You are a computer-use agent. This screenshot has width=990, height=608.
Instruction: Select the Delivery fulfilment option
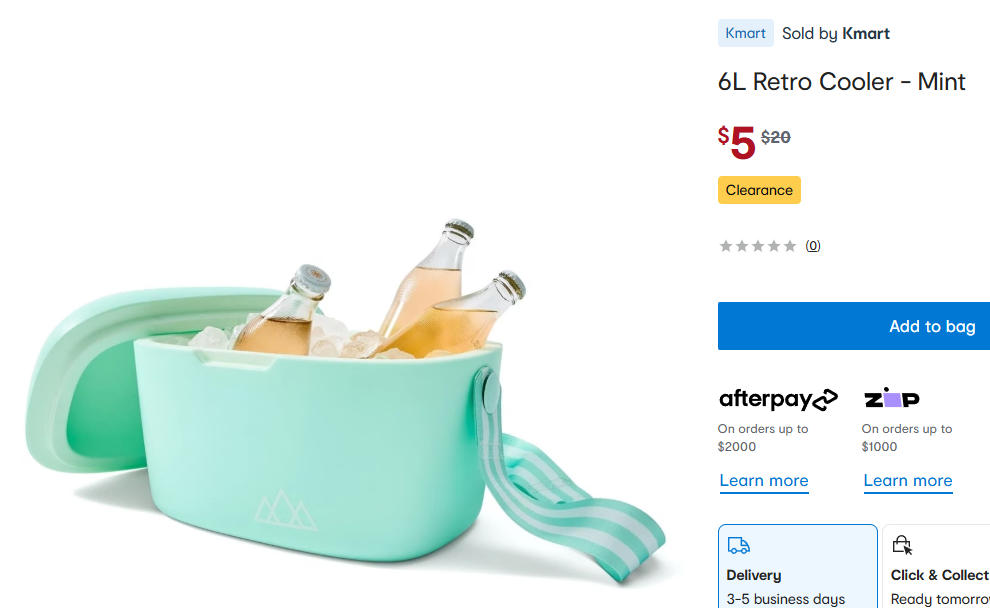coord(797,567)
